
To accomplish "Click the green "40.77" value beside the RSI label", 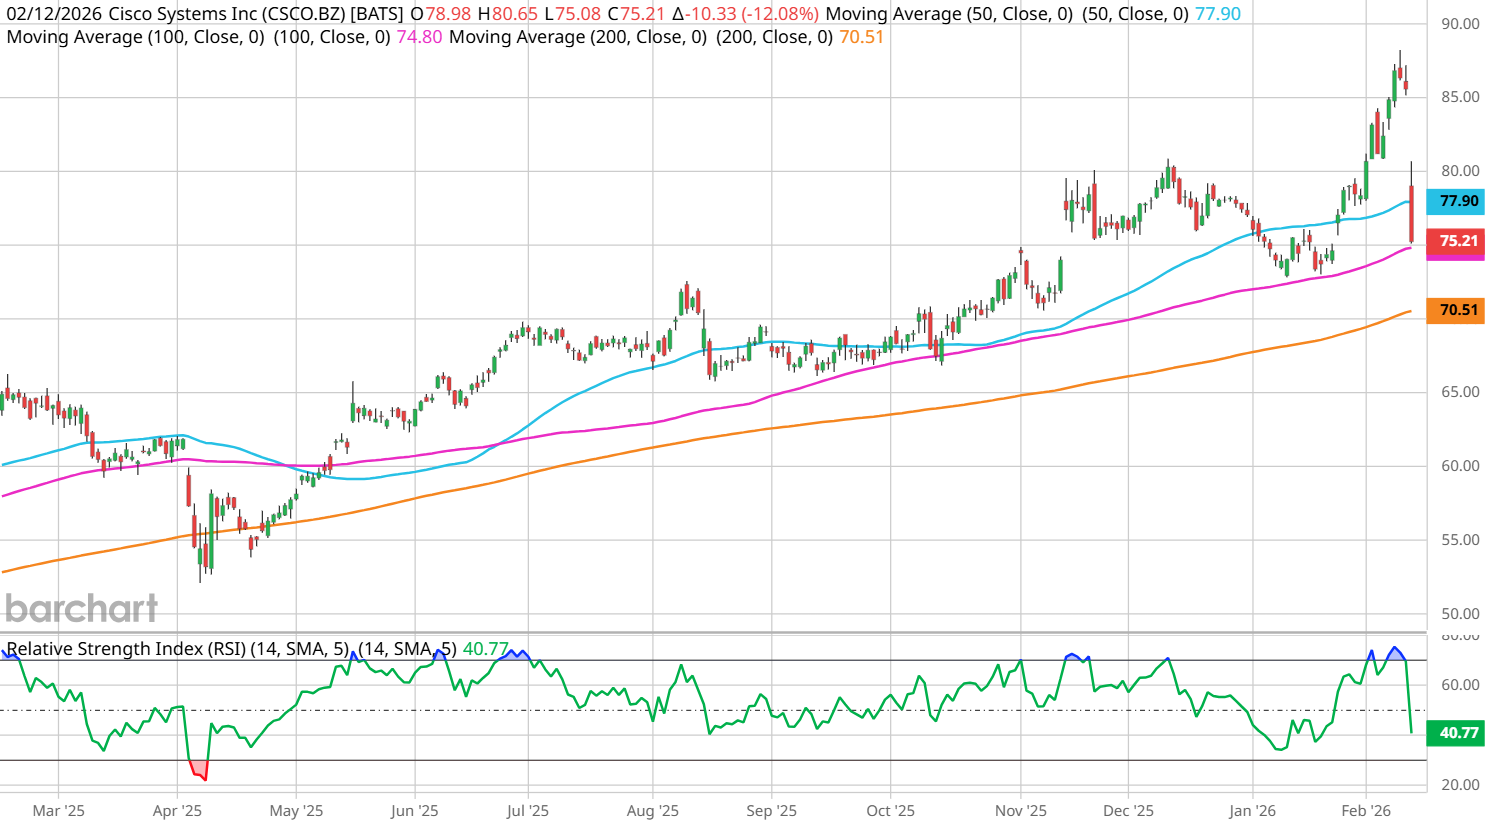I will tap(486, 649).
